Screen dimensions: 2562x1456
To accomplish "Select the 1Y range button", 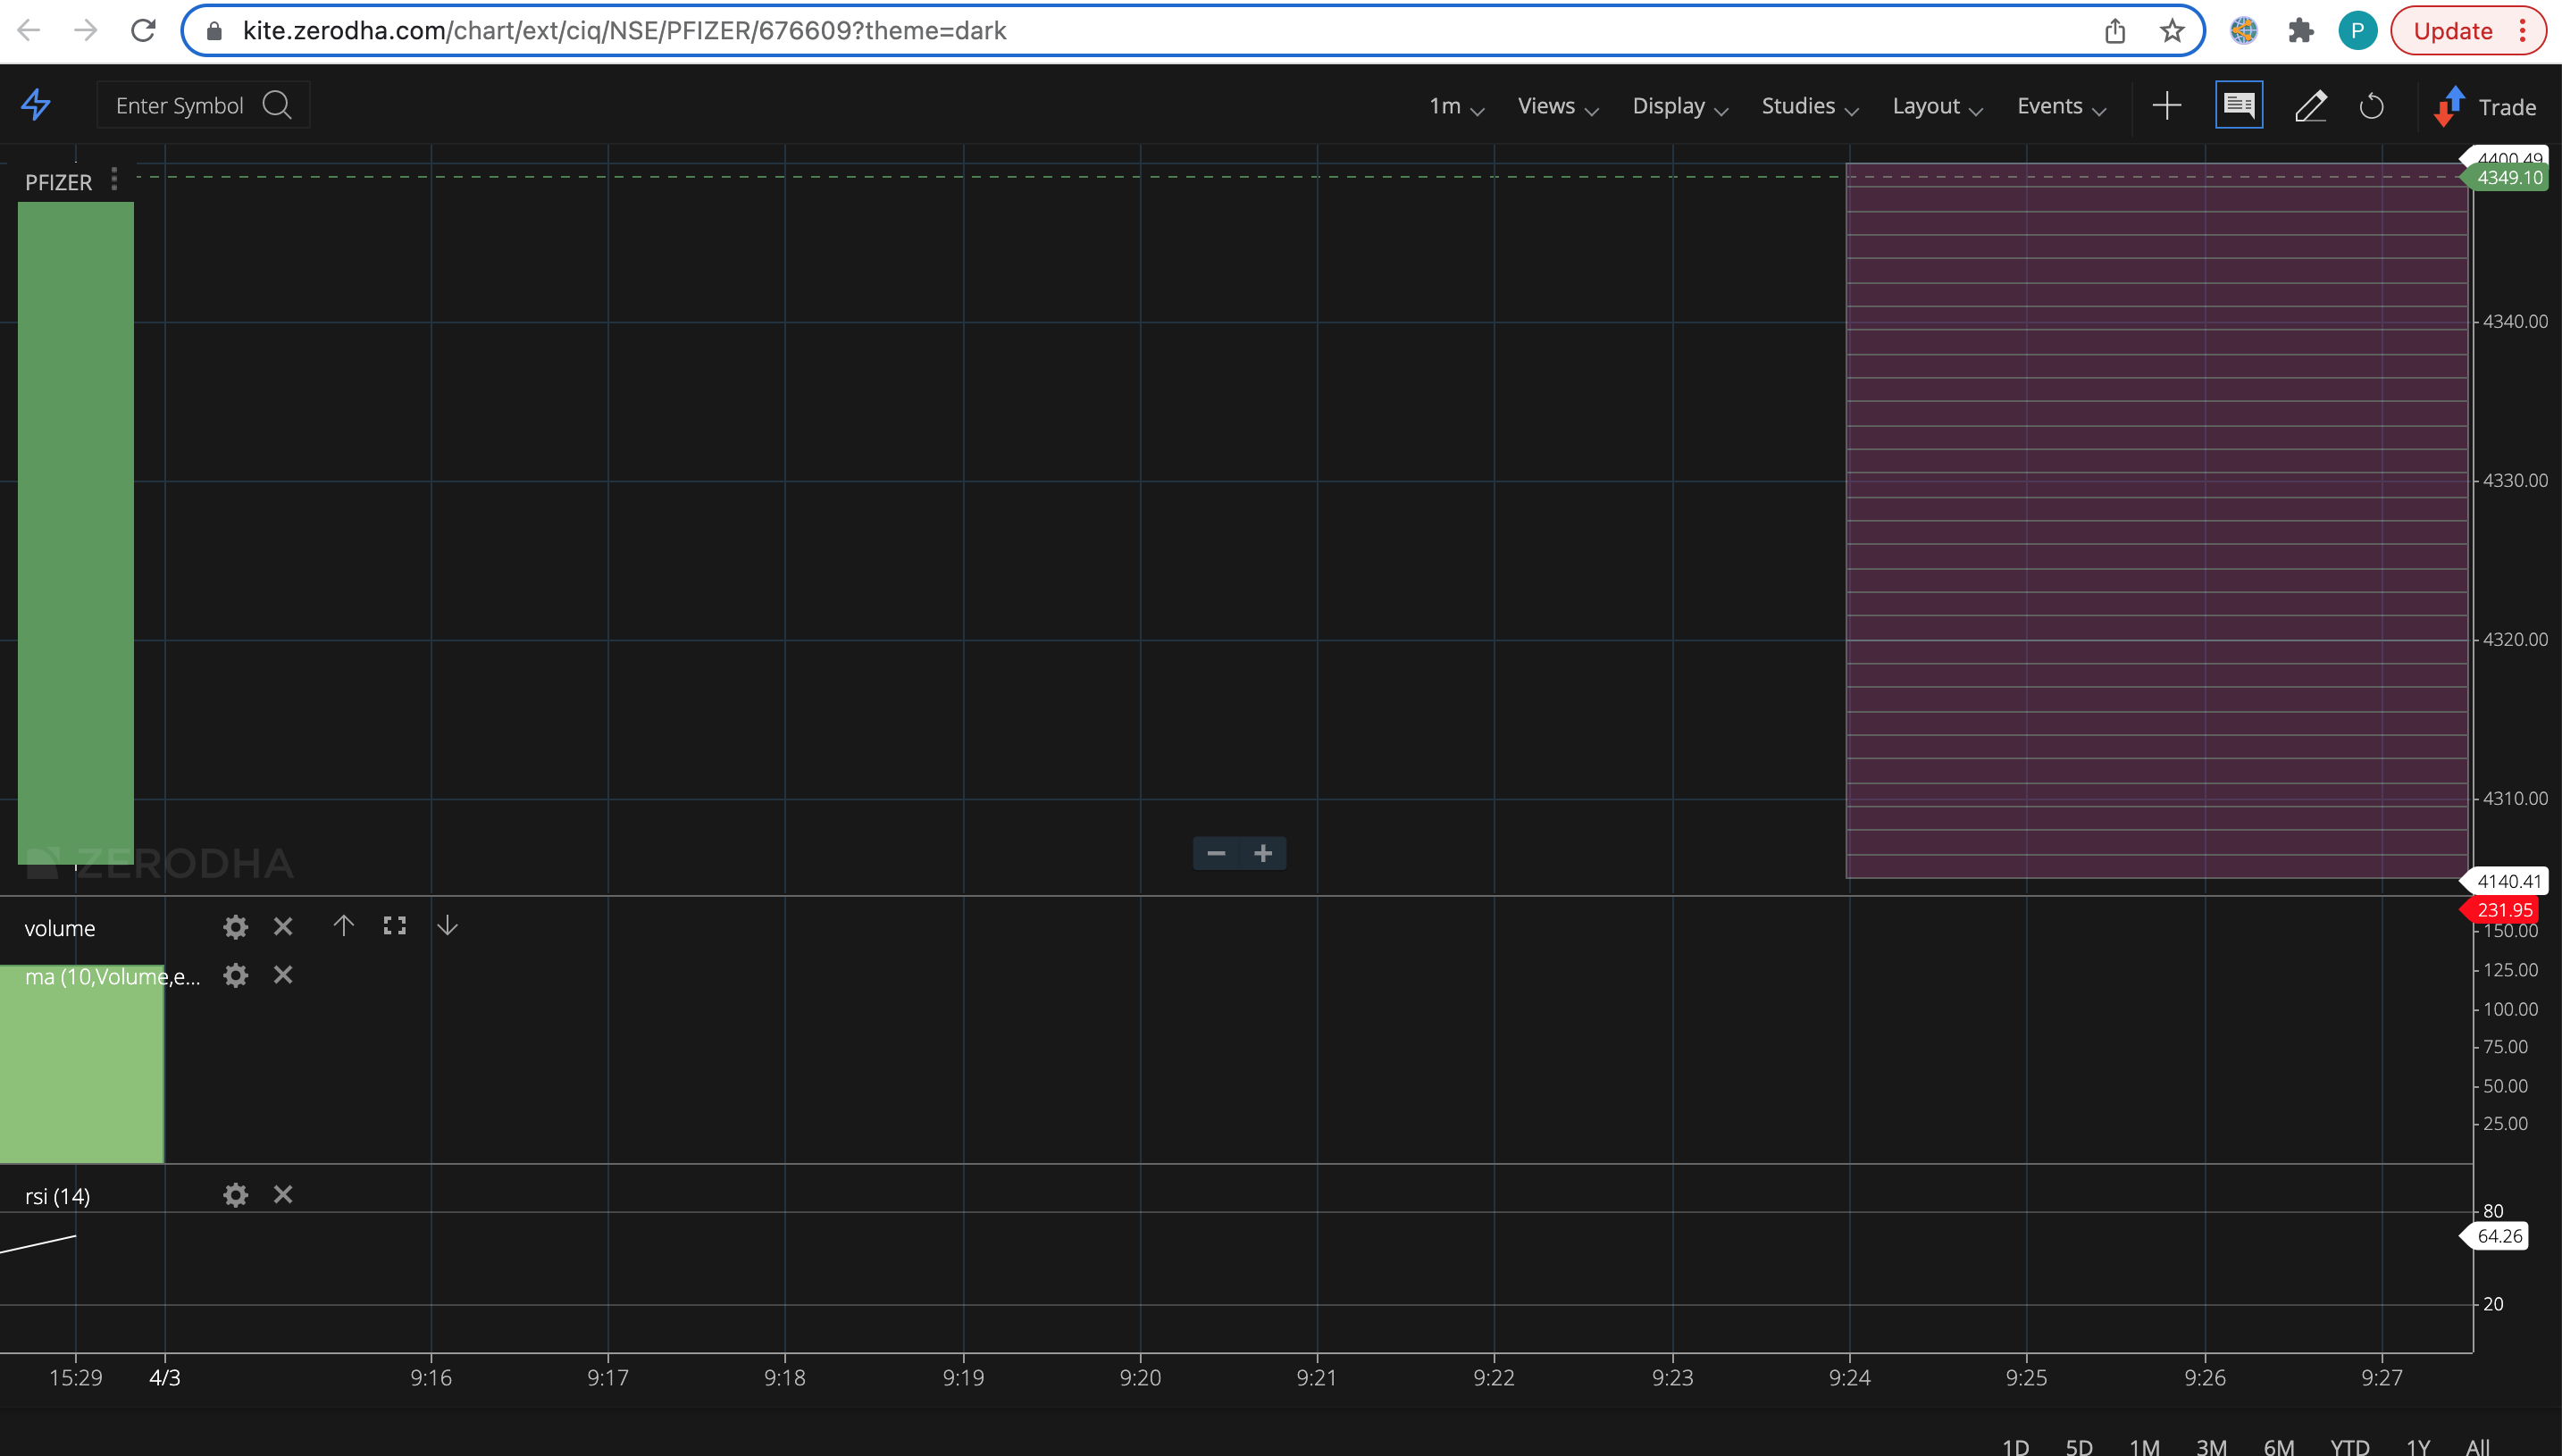I will 2417,1446.
